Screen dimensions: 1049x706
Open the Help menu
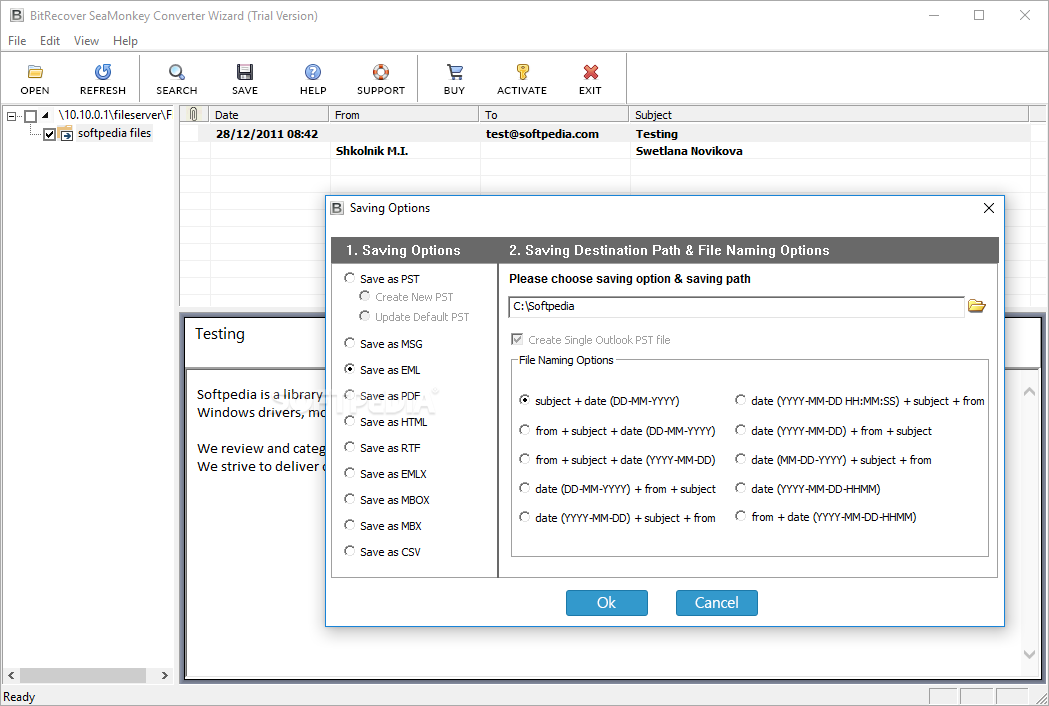click(125, 41)
